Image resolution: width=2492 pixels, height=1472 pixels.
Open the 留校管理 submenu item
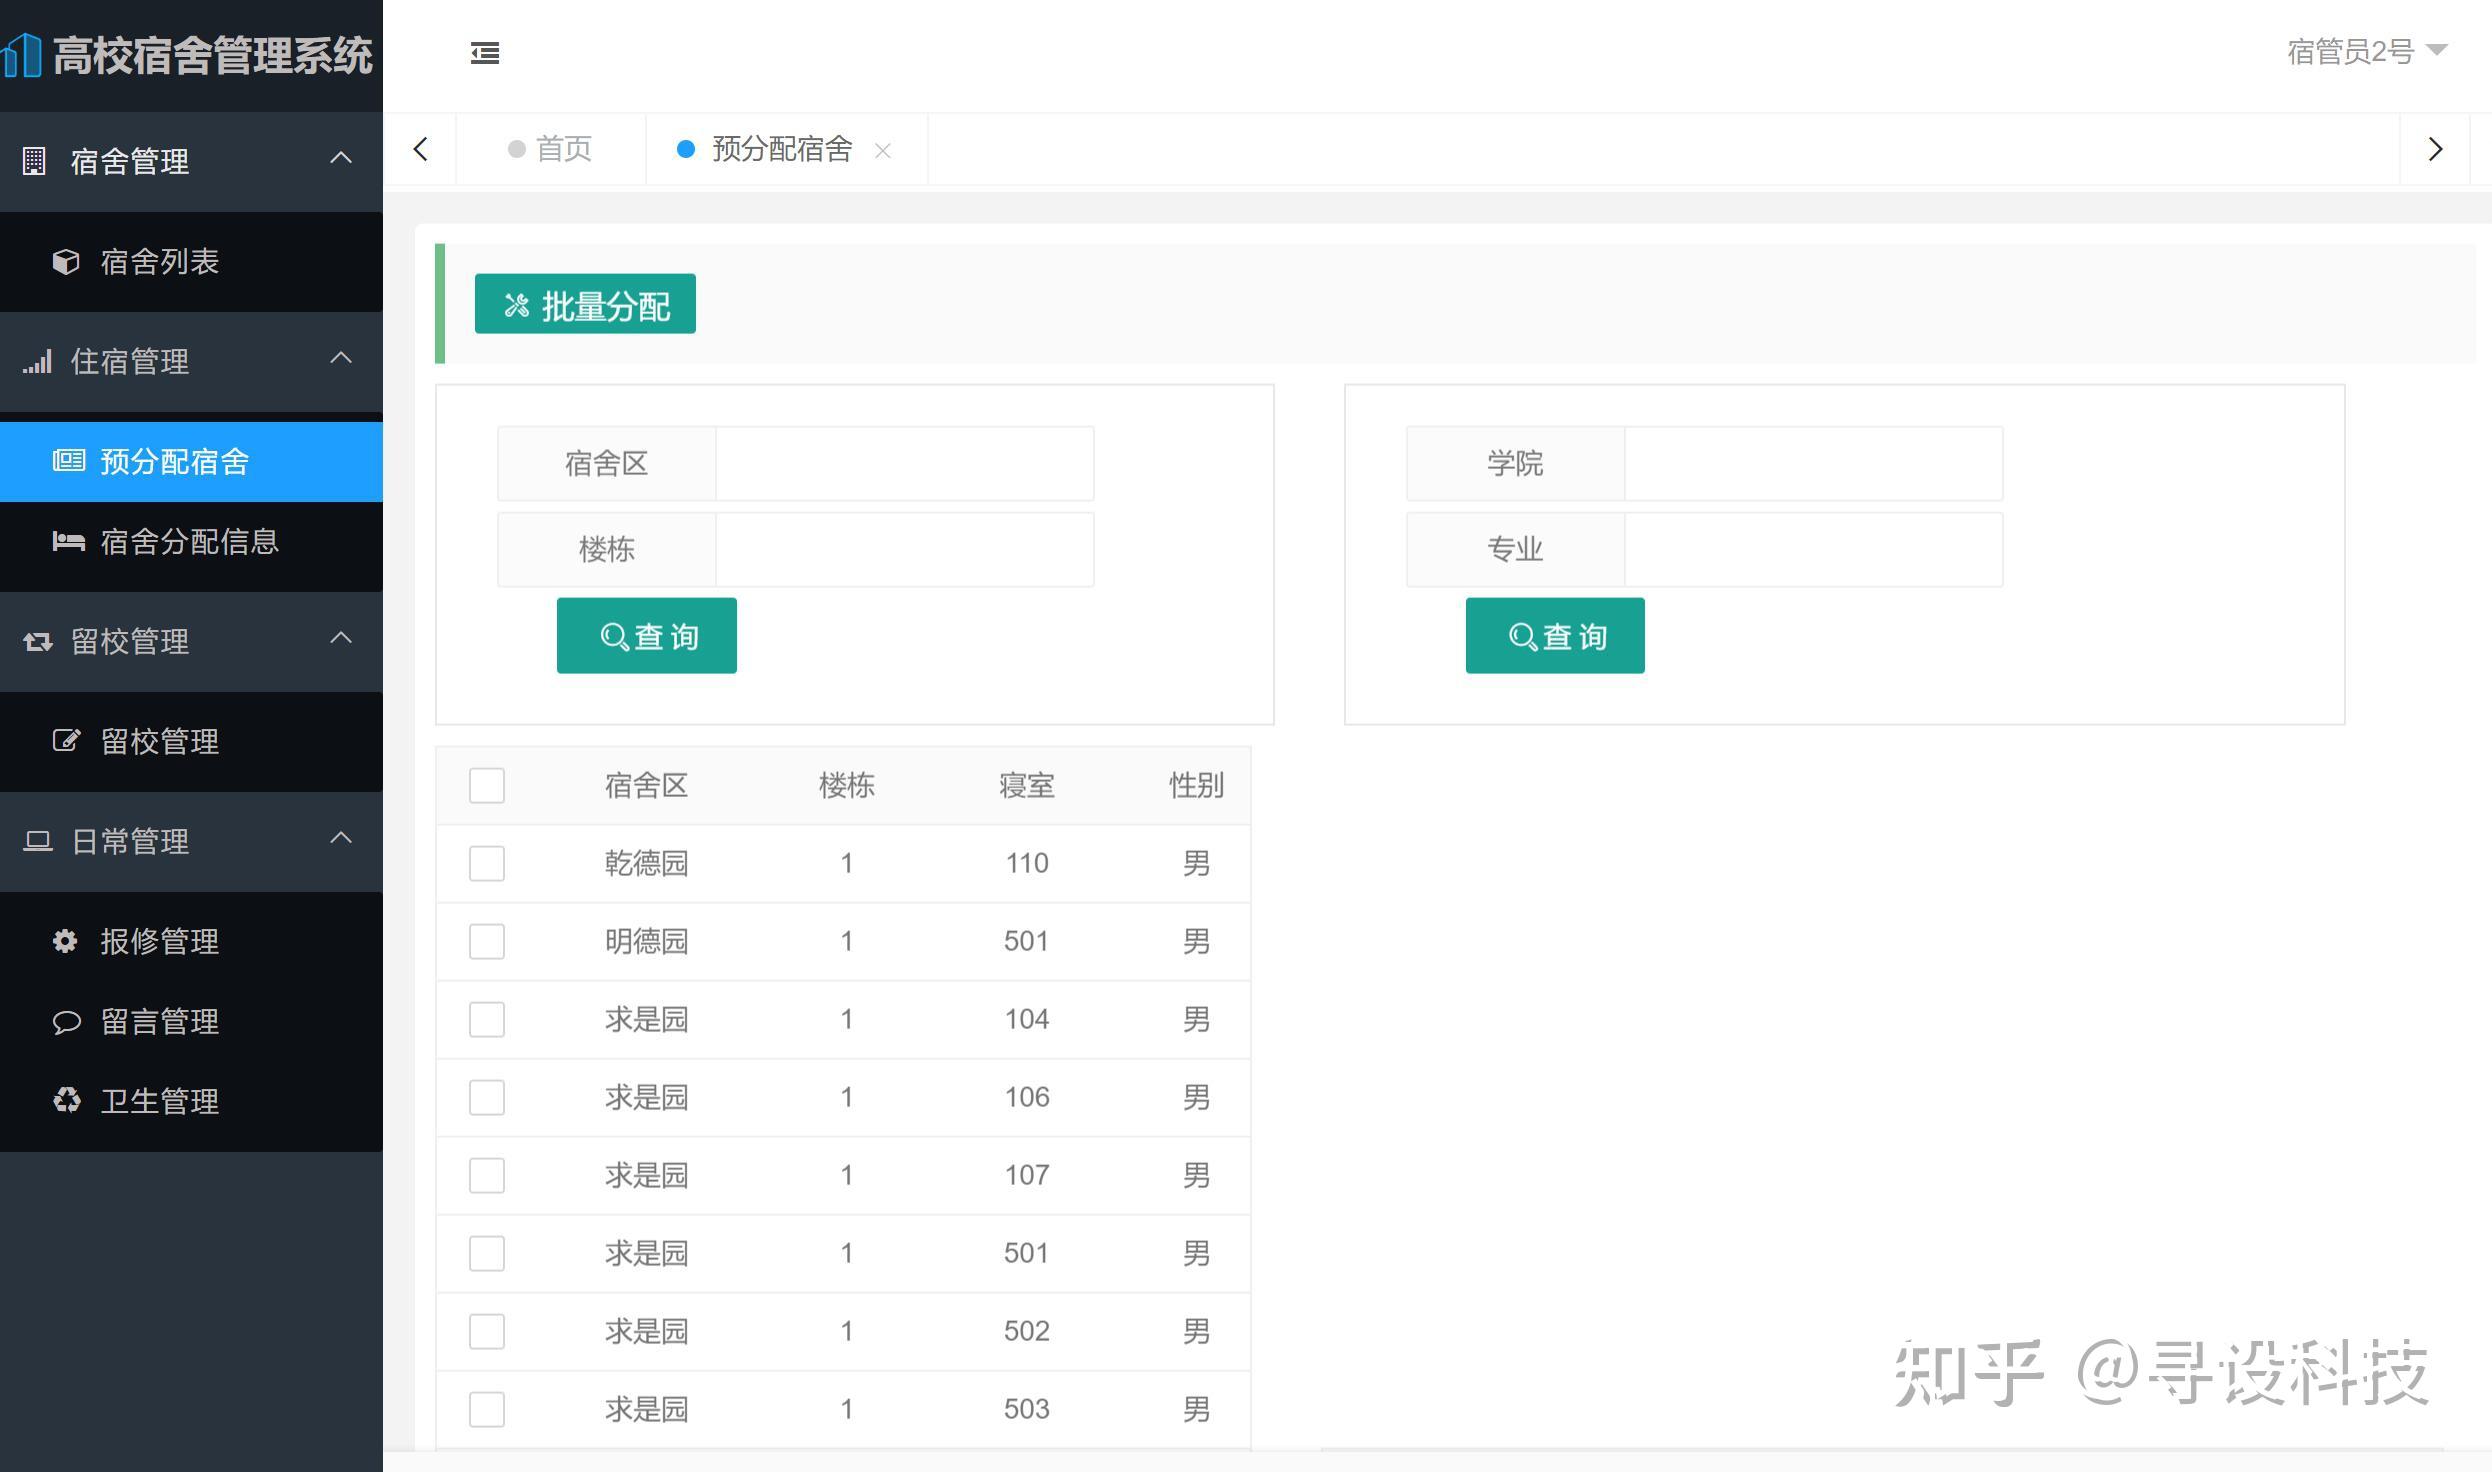click(x=191, y=741)
